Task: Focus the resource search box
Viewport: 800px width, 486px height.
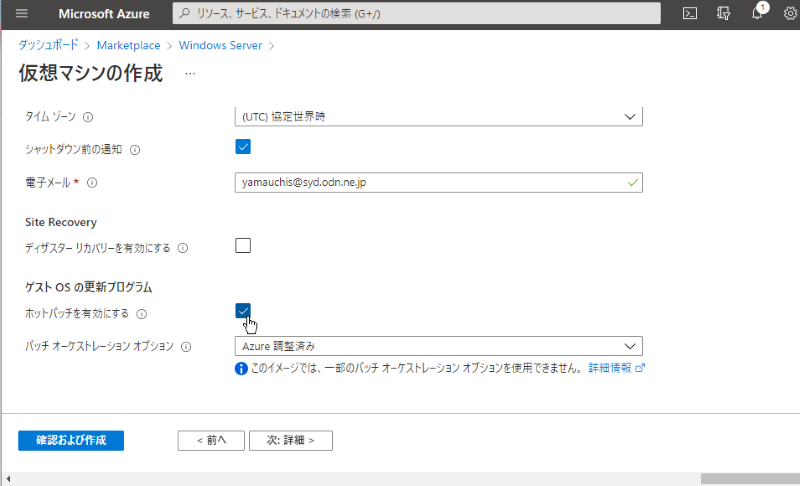Action: pyautogui.click(x=416, y=13)
